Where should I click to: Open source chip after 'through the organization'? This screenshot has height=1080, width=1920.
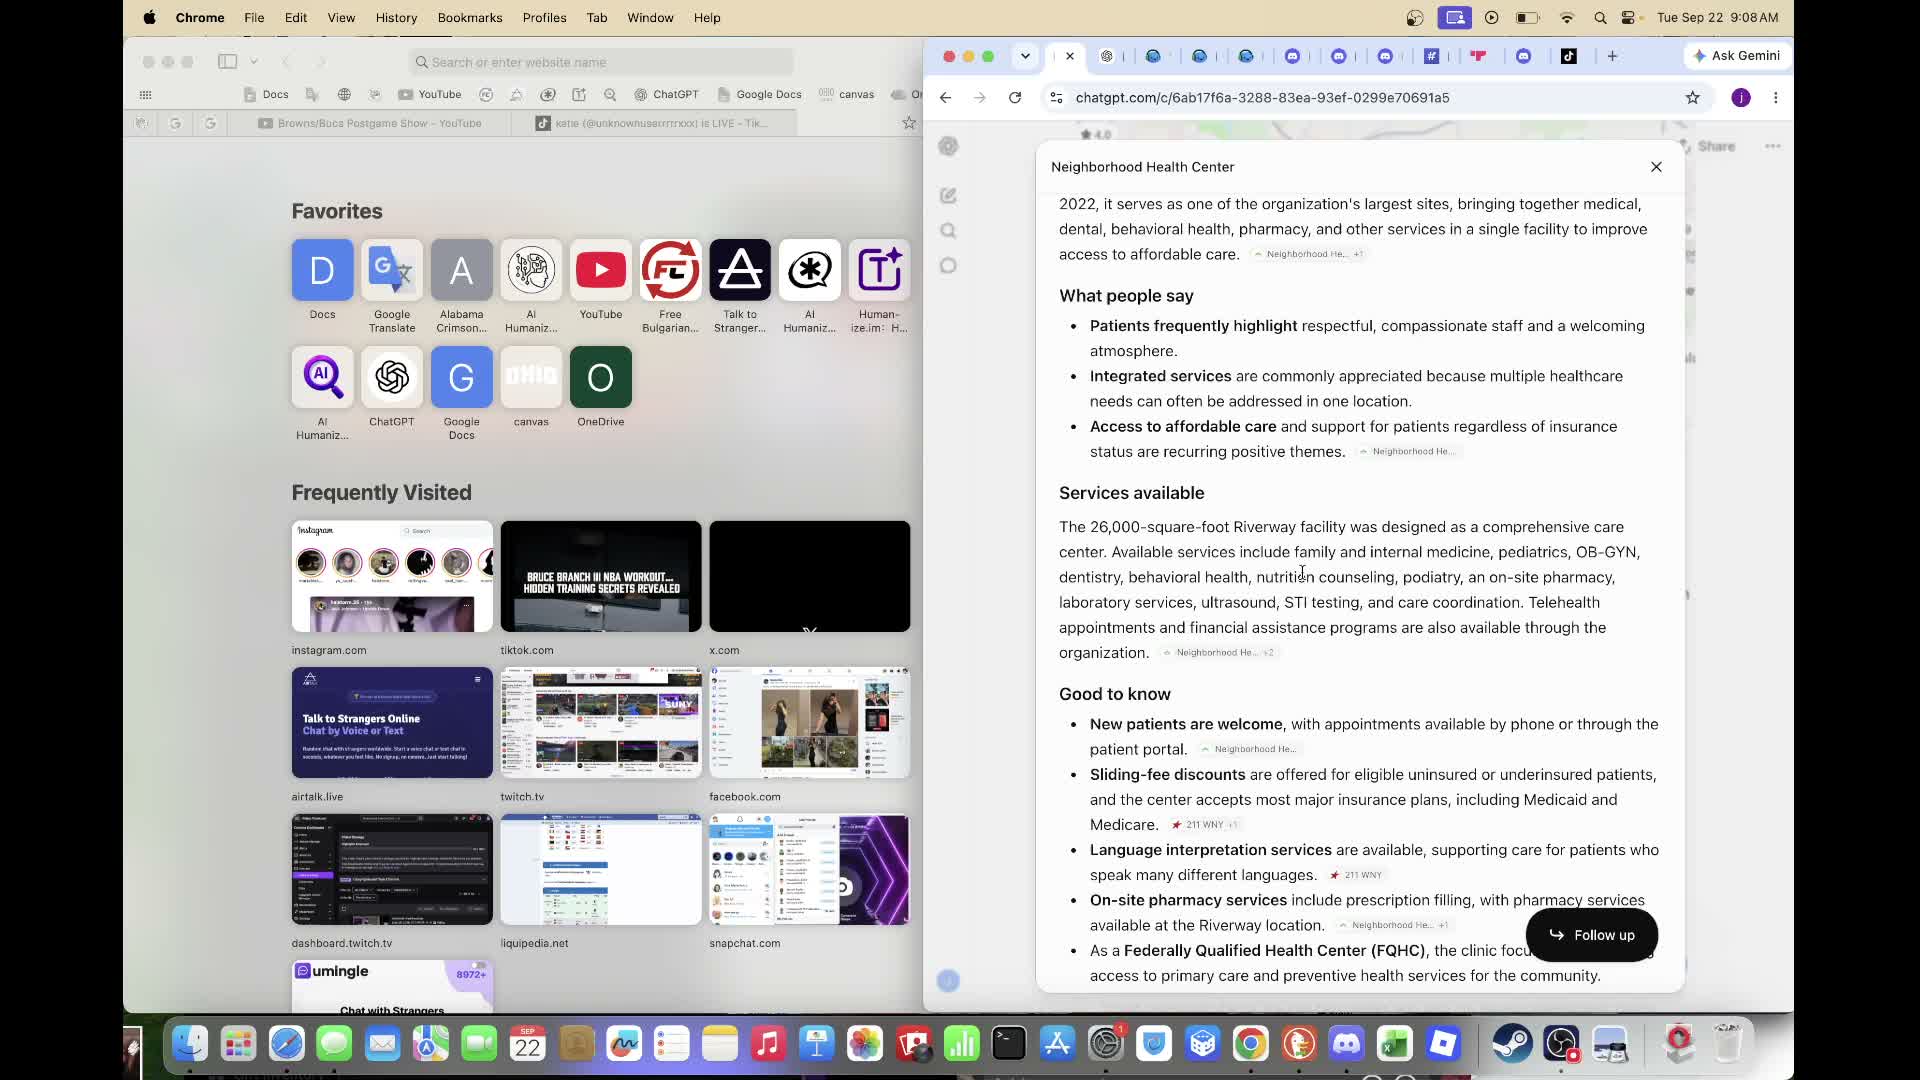click(1218, 653)
